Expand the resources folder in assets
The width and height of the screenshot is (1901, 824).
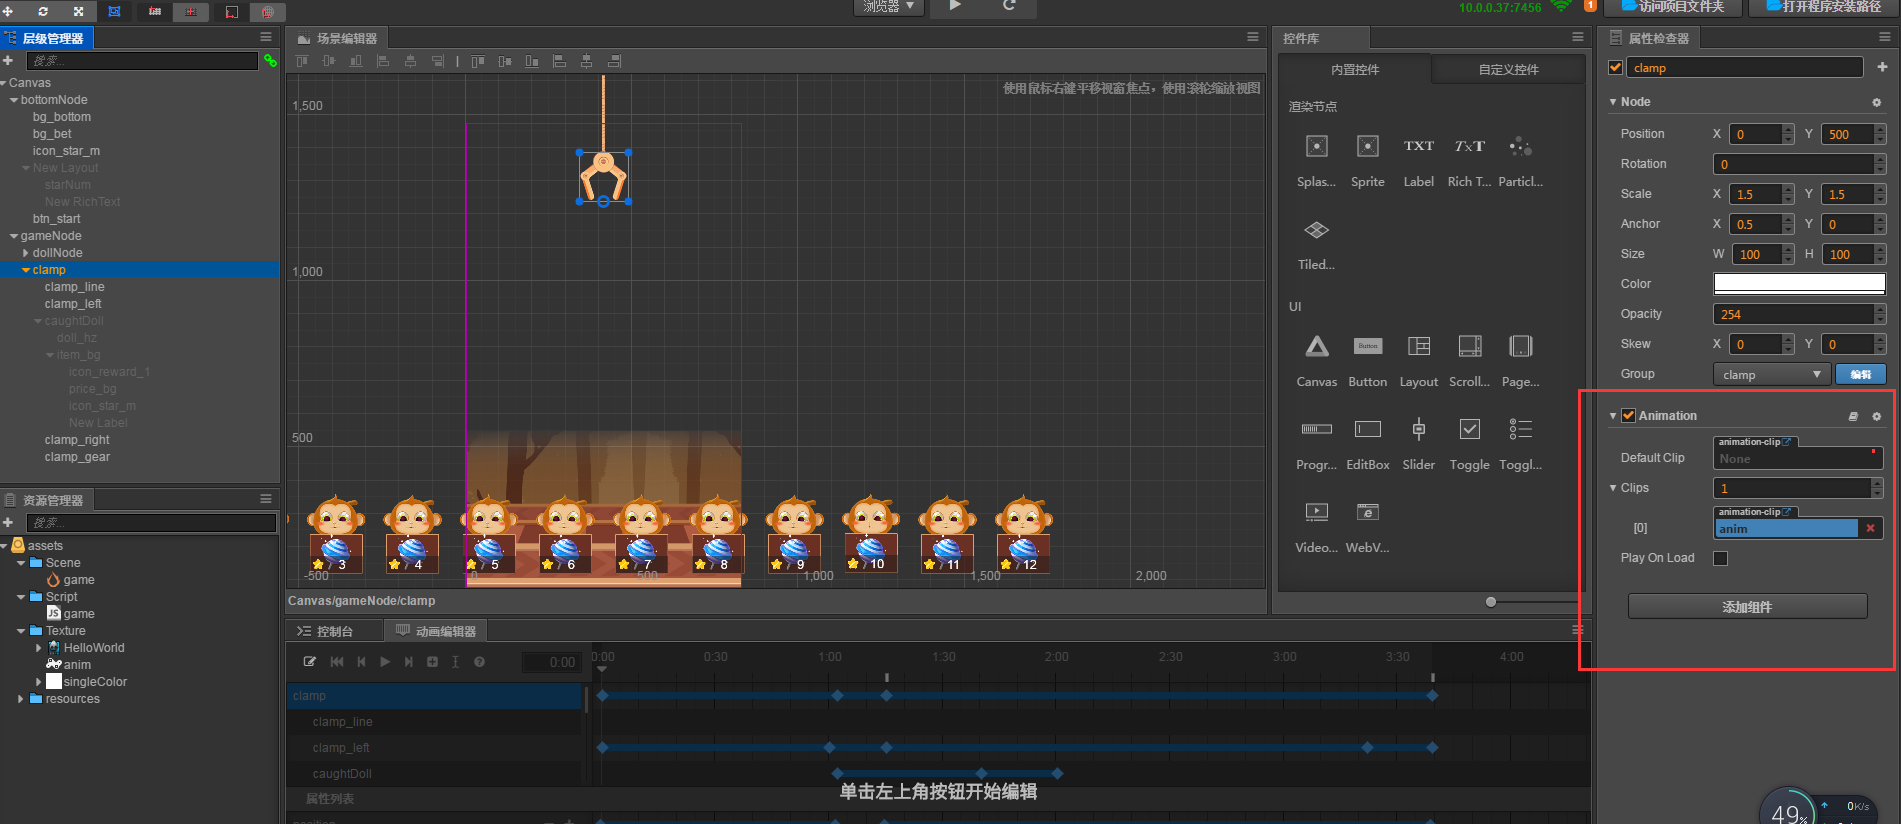pyautogui.click(x=21, y=699)
